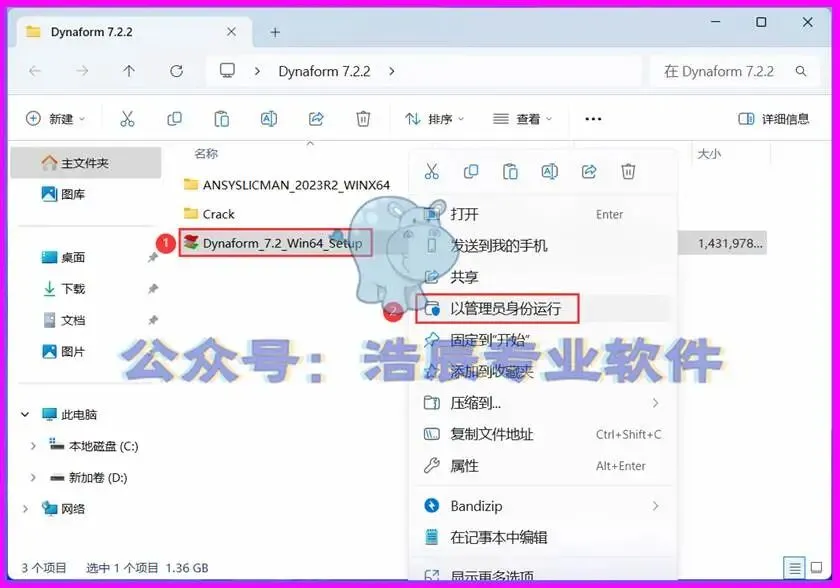
Task: Go forward with the right arrow
Action: (x=81, y=71)
